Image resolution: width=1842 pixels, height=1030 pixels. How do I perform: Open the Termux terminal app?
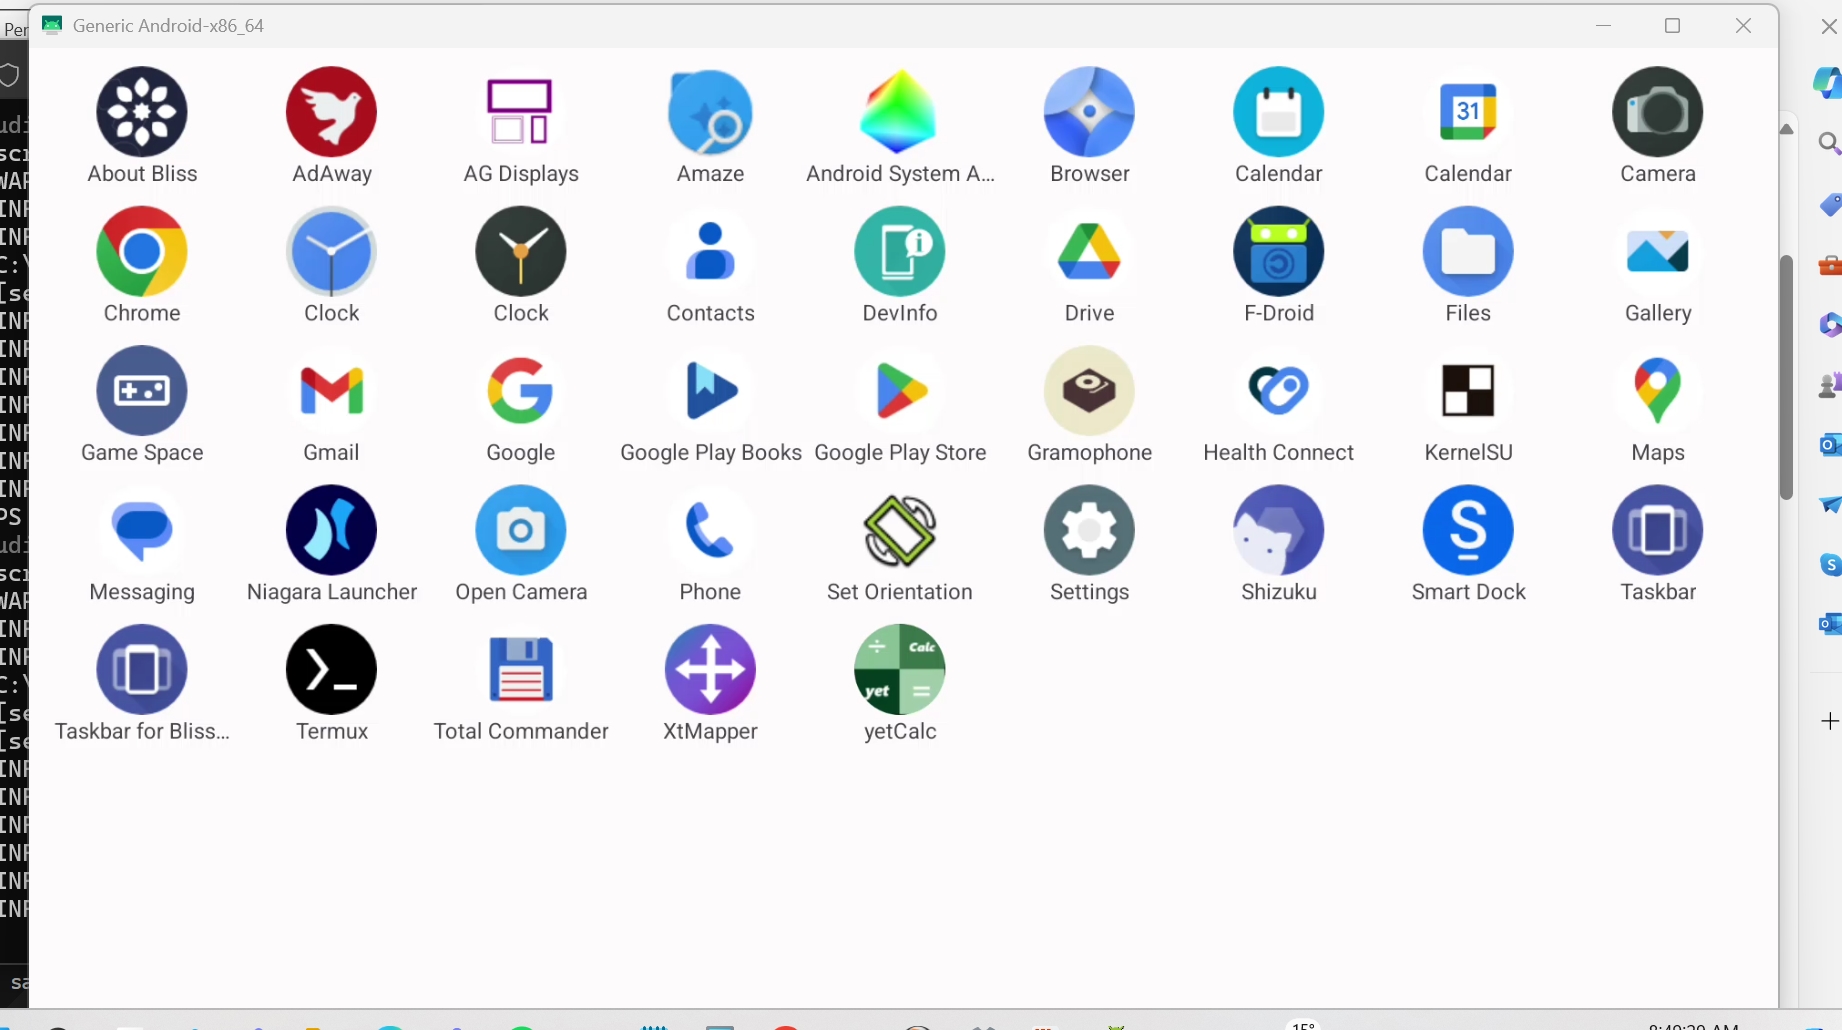pos(331,670)
